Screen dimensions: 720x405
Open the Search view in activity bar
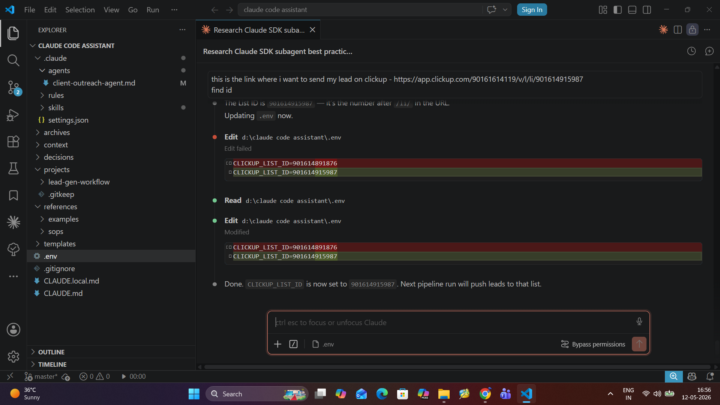click(13, 60)
